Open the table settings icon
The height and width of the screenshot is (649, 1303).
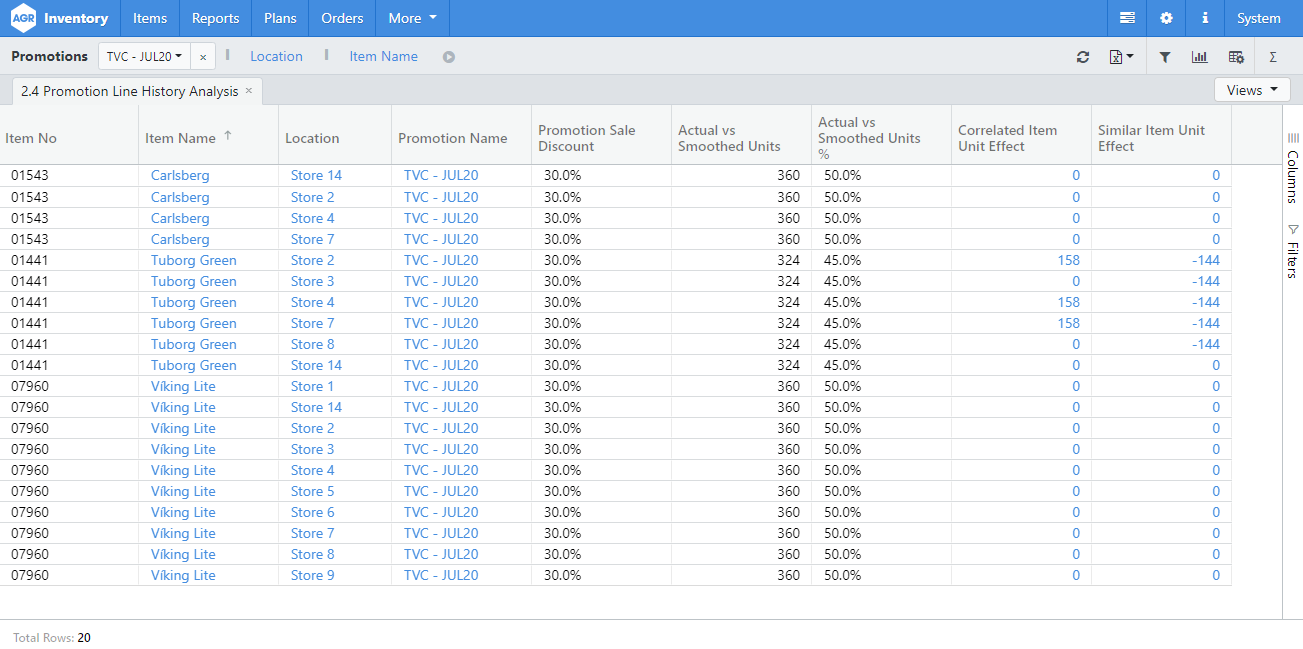click(x=1236, y=57)
